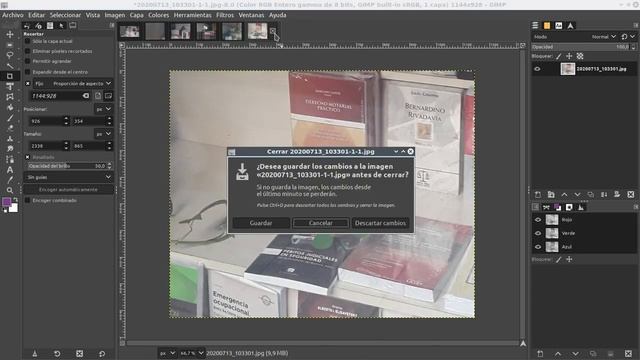Set crop ratio to portrait orientation

(x=98, y=96)
